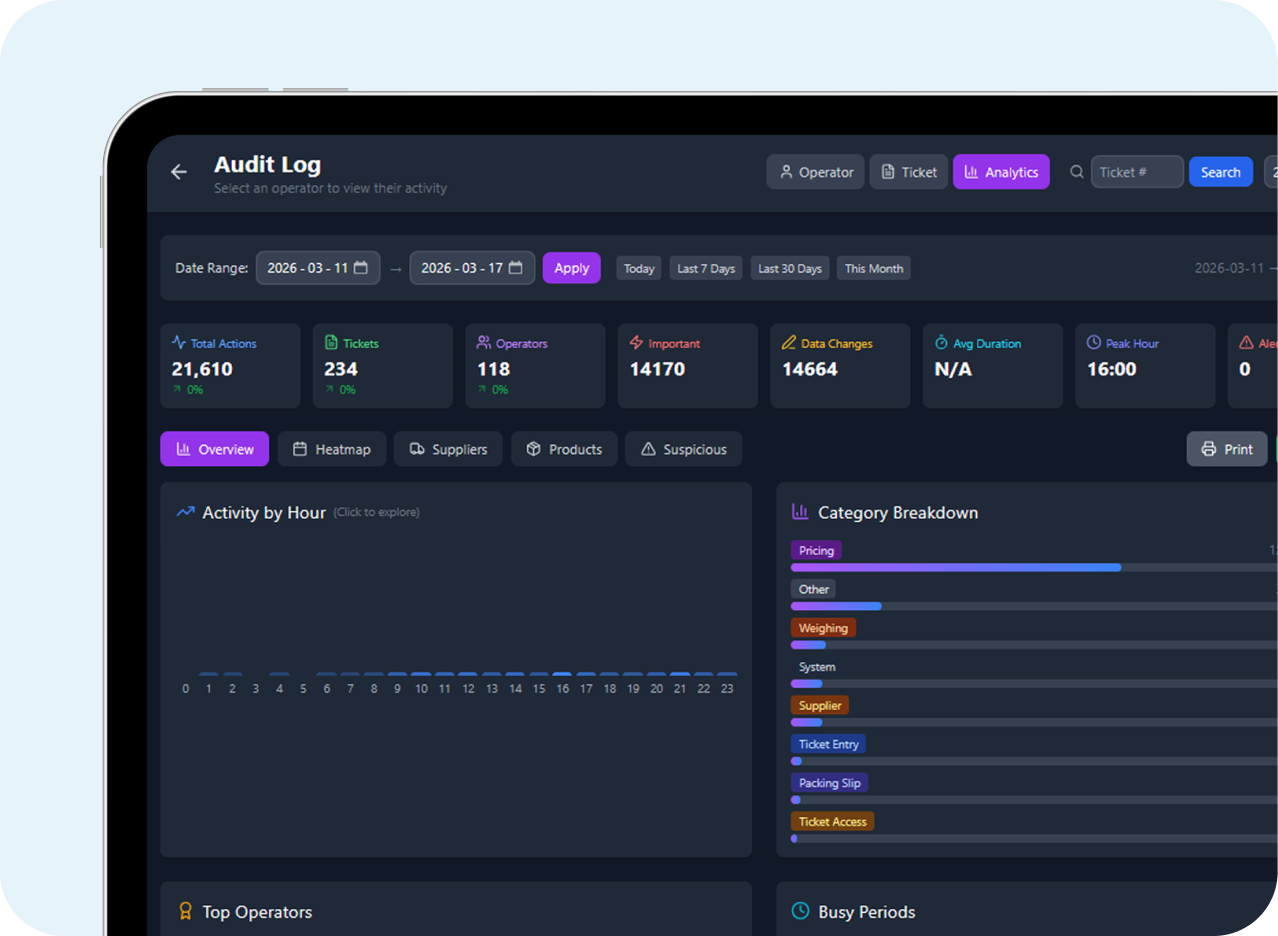Click the 14170 Important value
Viewport: 1278px width, 936px height.
tap(657, 369)
